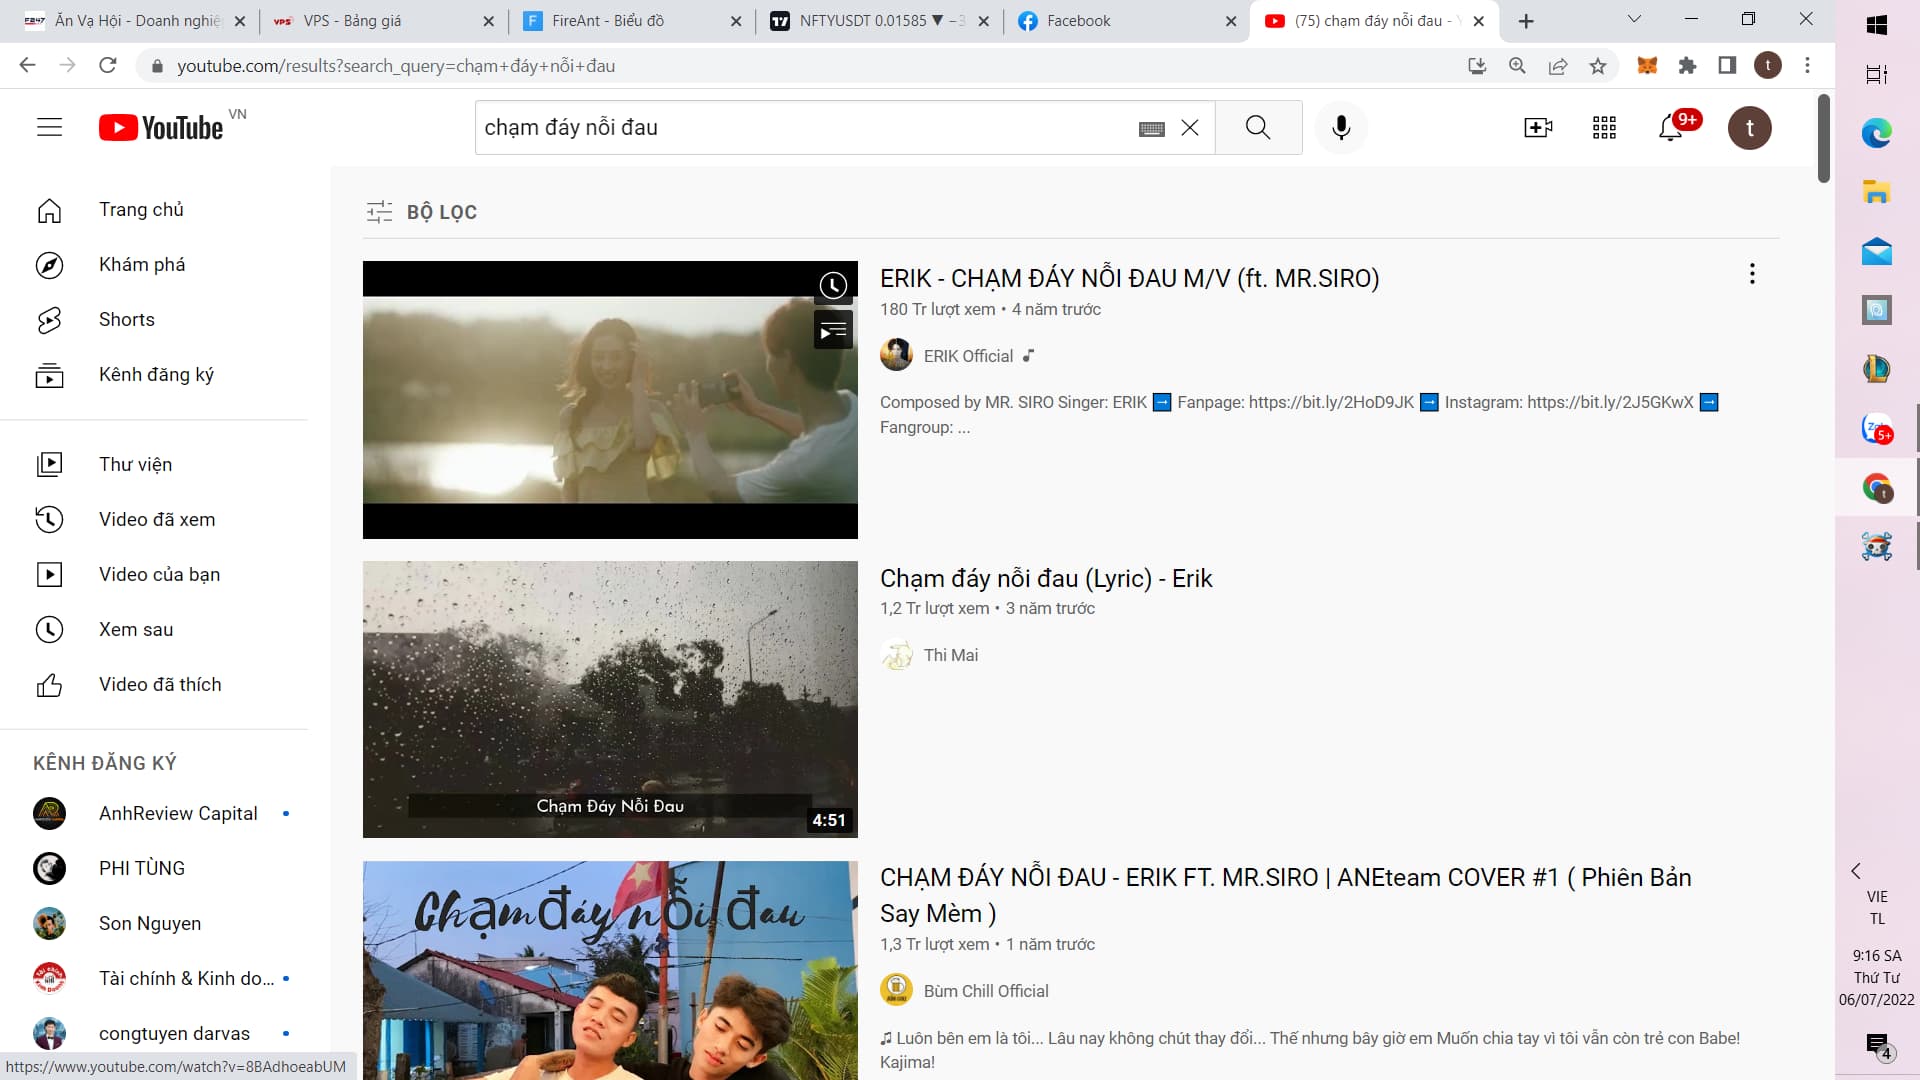The width and height of the screenshot is (1920, 1080).
Task: Add ERIK video to Watch Later
Action: [833, 286]
